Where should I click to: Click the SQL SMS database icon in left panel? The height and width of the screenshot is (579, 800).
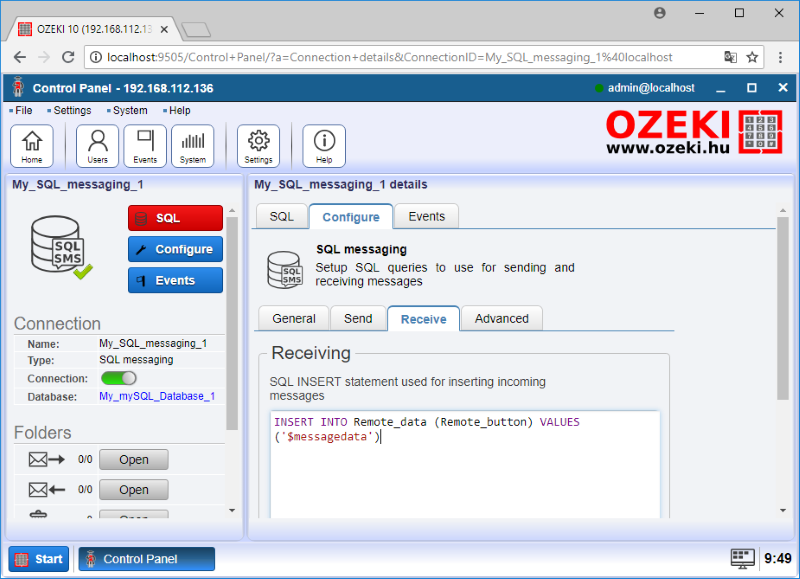[x=61, y=247]
